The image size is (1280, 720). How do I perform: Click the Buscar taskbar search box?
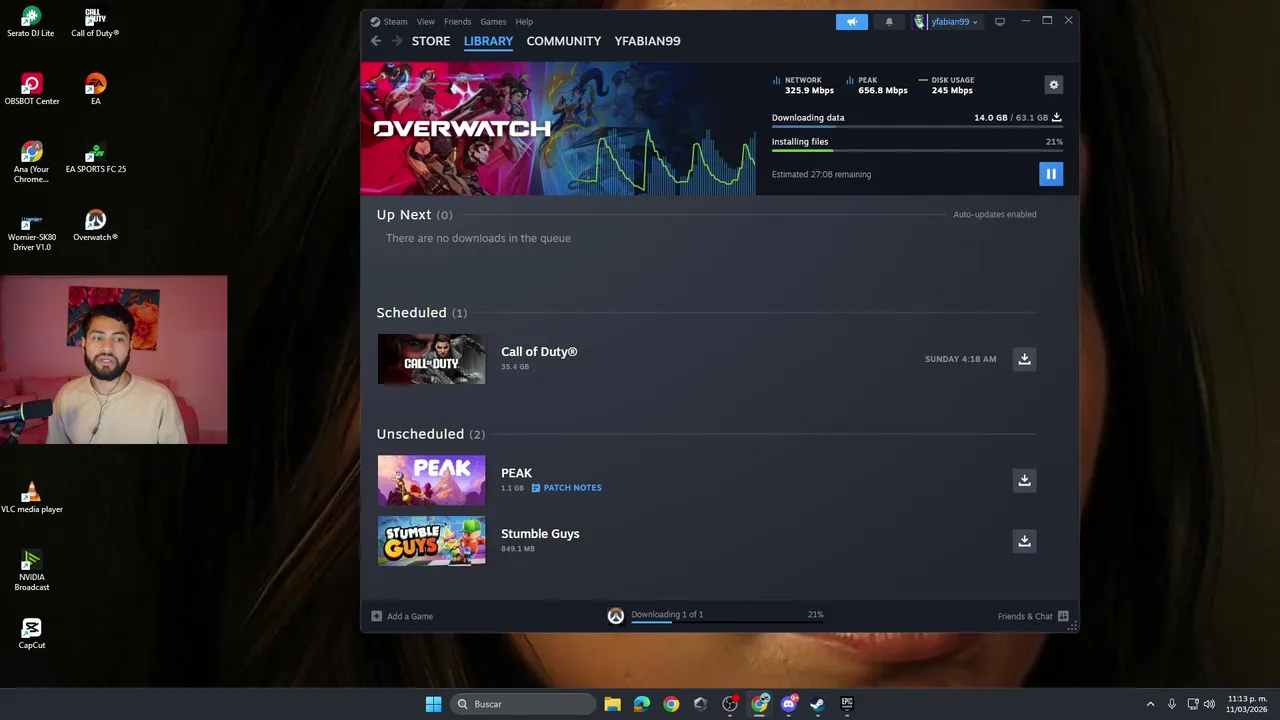pos(524,704)
